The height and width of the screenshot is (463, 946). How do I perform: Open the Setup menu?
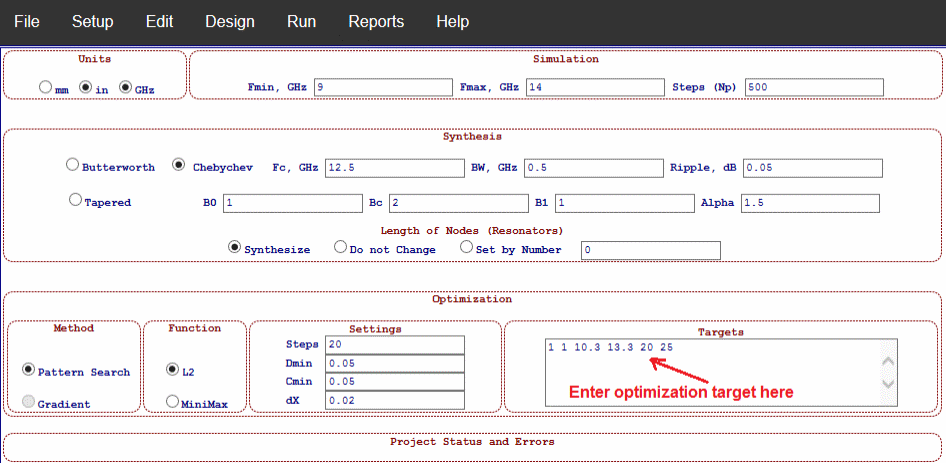92,21
